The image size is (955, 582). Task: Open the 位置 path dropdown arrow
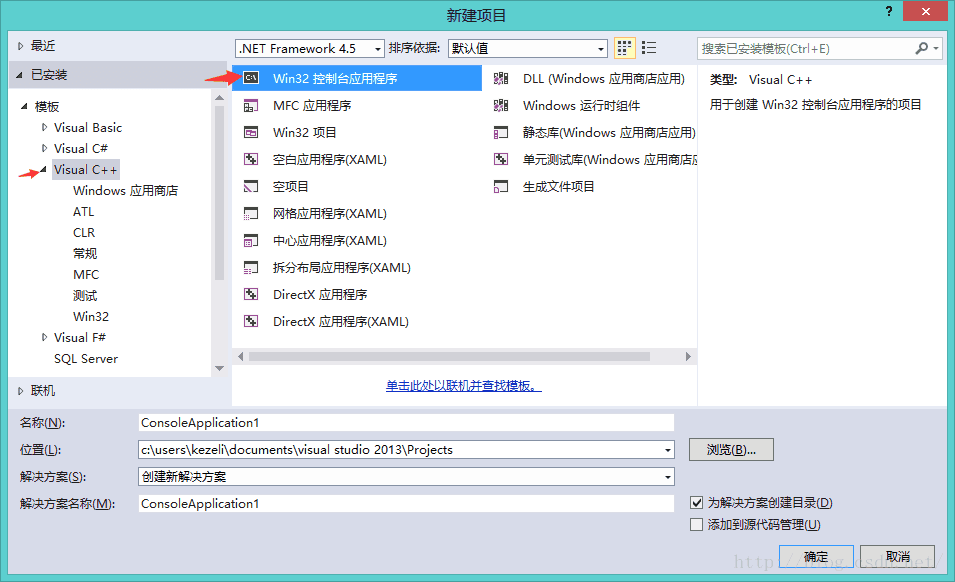[x=668, y=450]
